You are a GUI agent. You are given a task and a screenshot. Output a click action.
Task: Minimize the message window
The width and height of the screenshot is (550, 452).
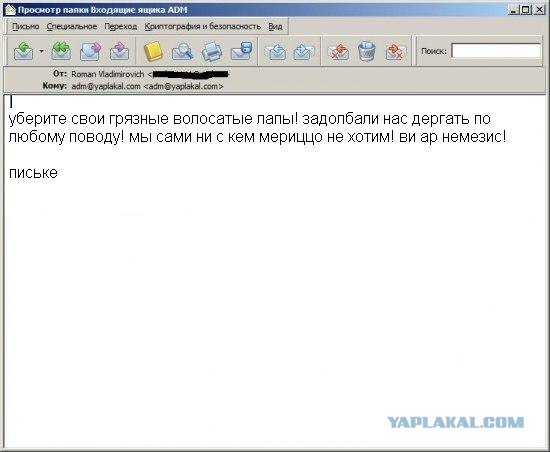pos(513,10)
